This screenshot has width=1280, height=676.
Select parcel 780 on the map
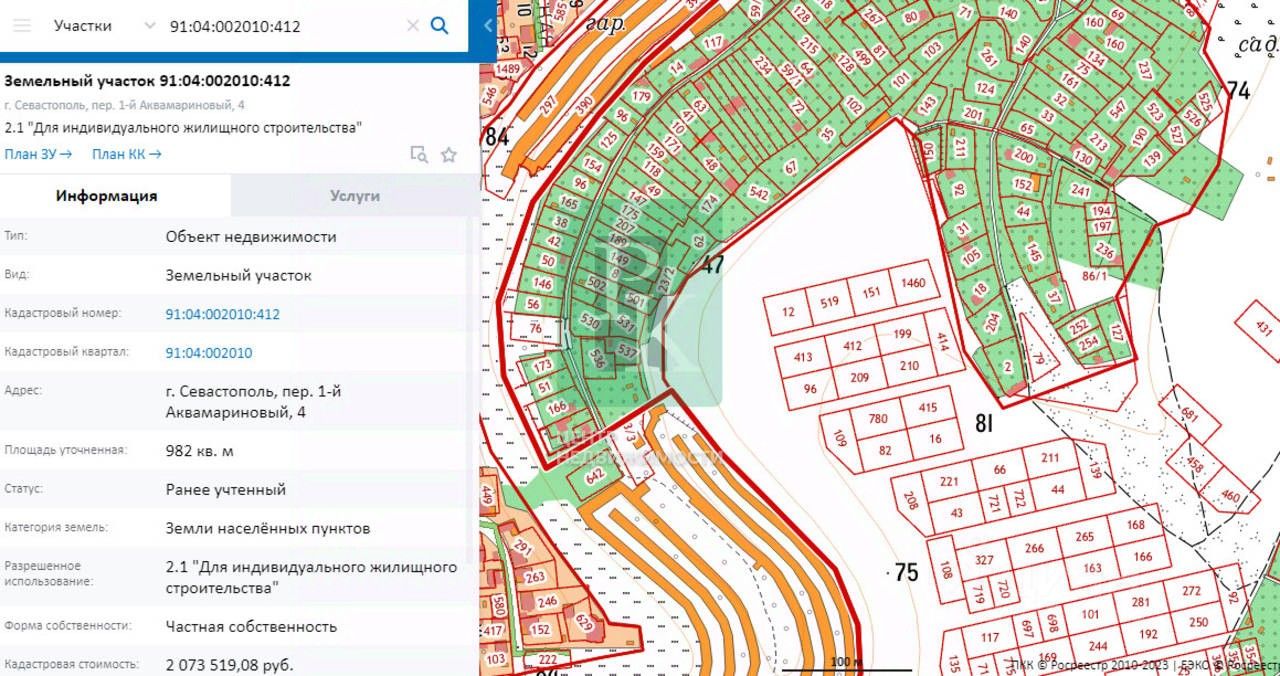point(877,419)
